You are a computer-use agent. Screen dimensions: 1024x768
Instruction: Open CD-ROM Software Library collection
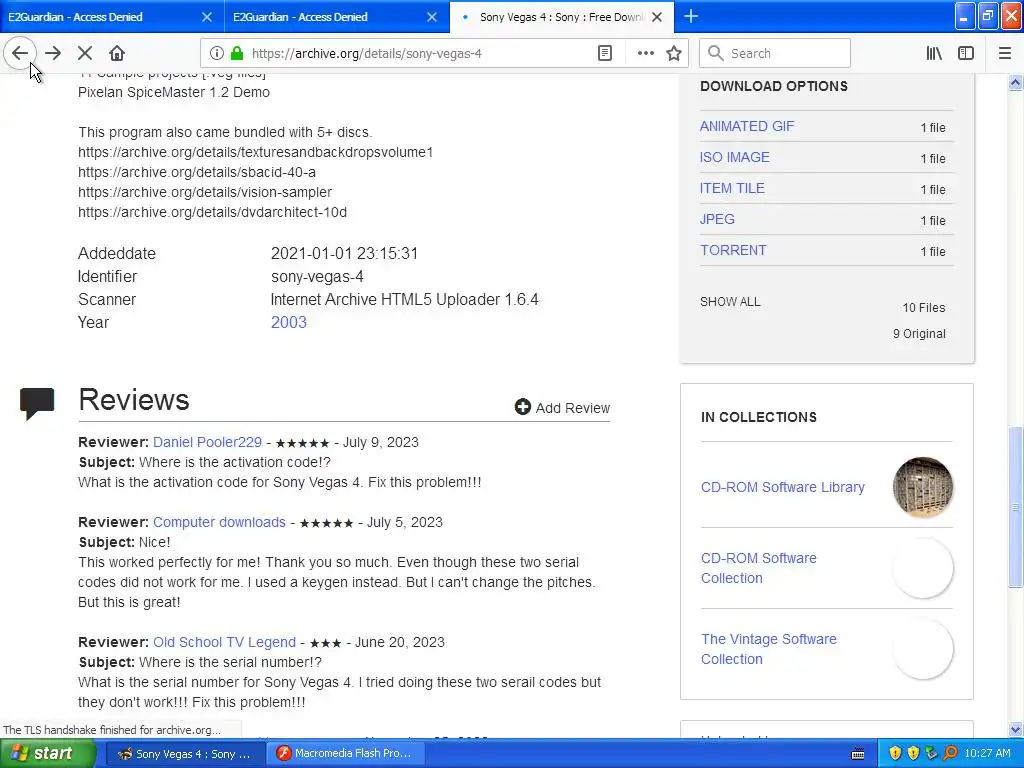(x=782, y=487)
